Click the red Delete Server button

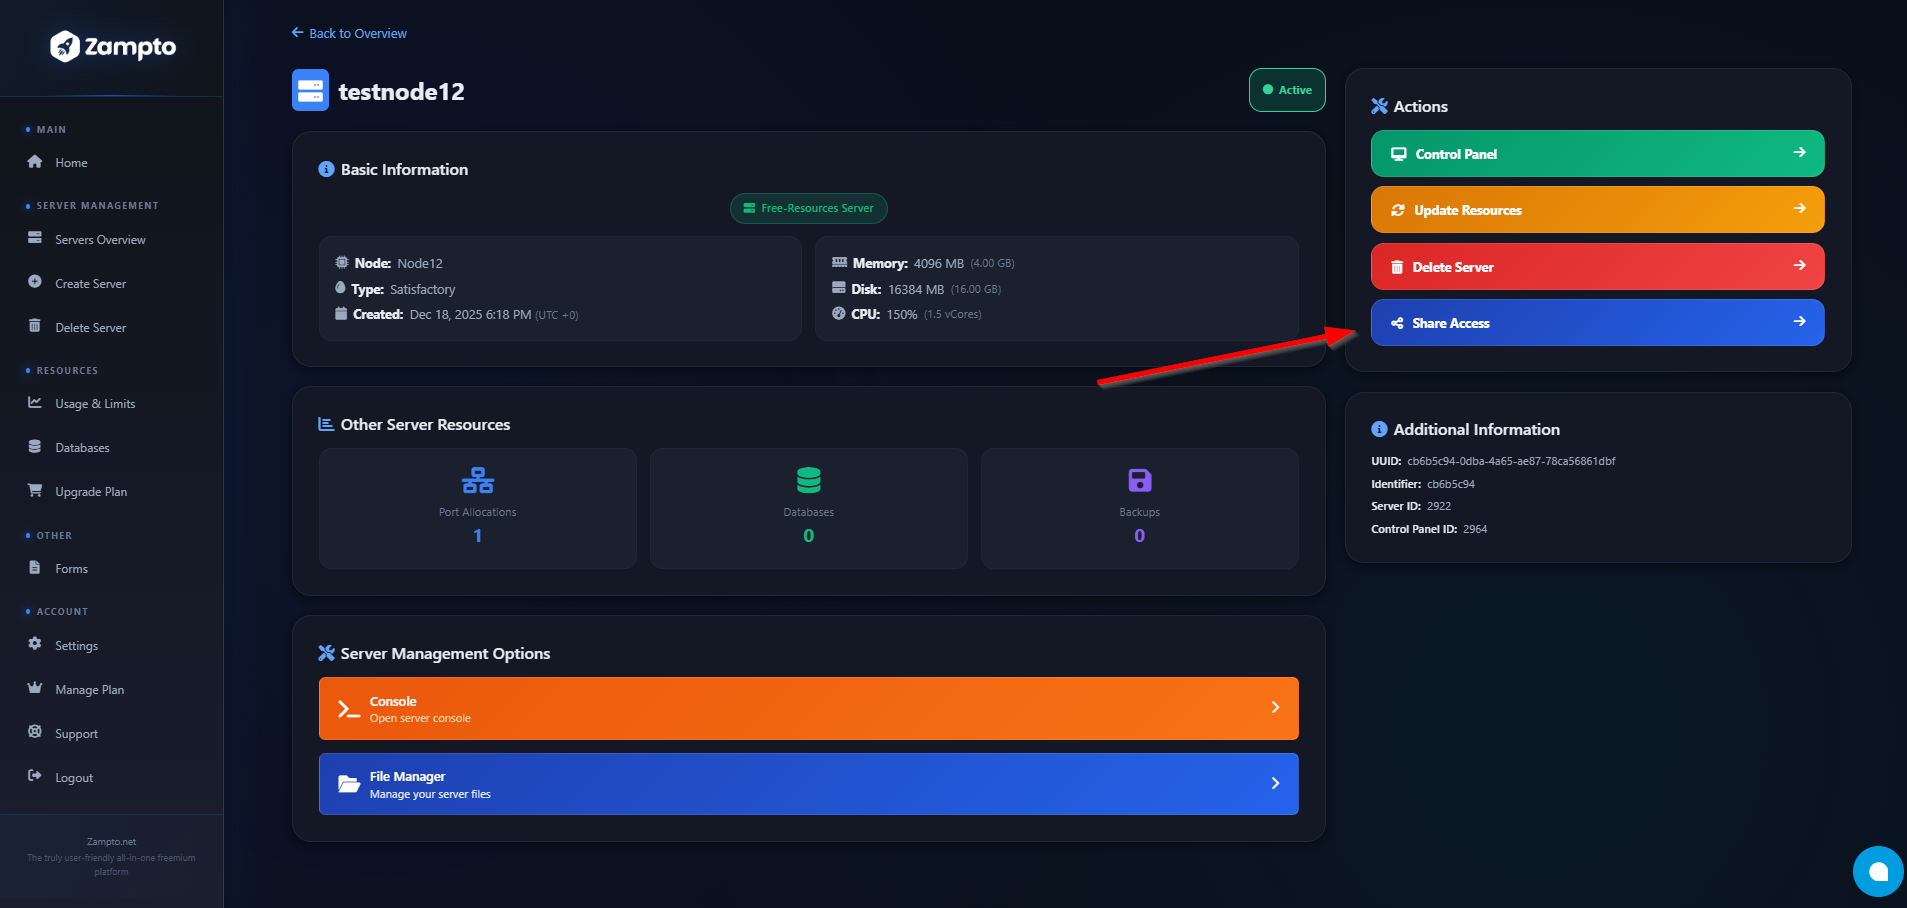[x=1596, y=267]
